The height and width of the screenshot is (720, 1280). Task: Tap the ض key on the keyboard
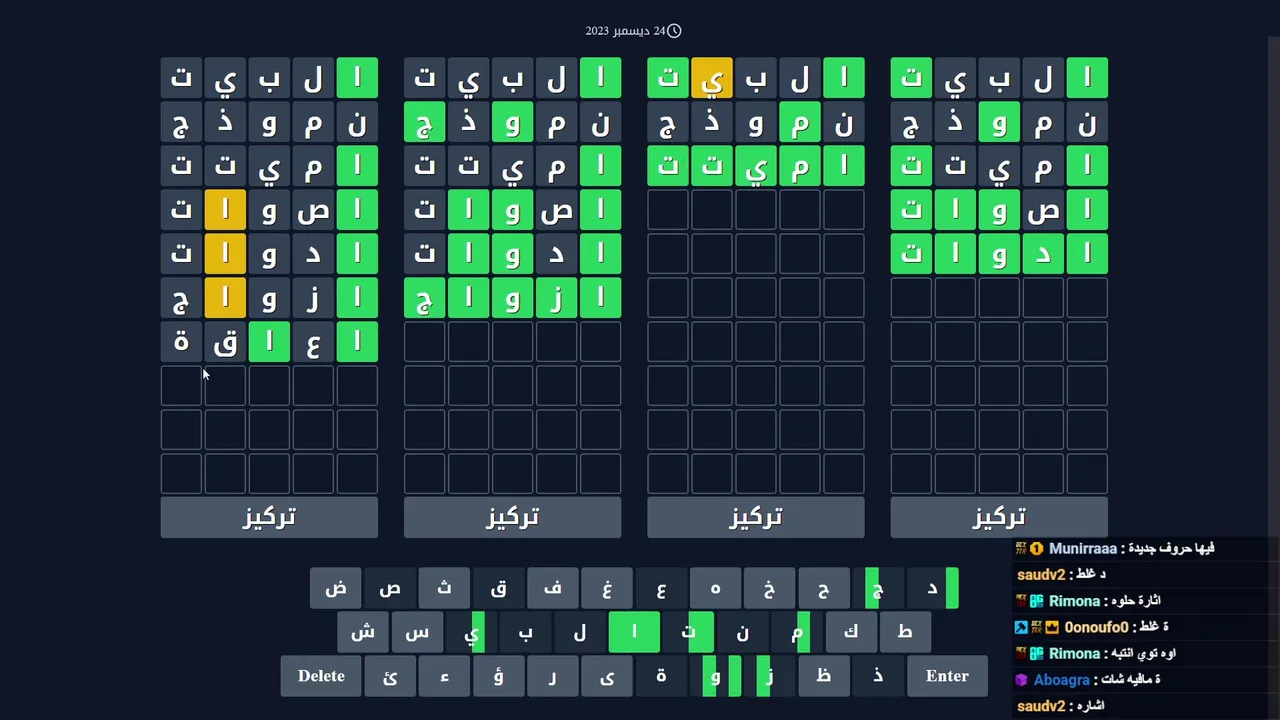[336, 588]
